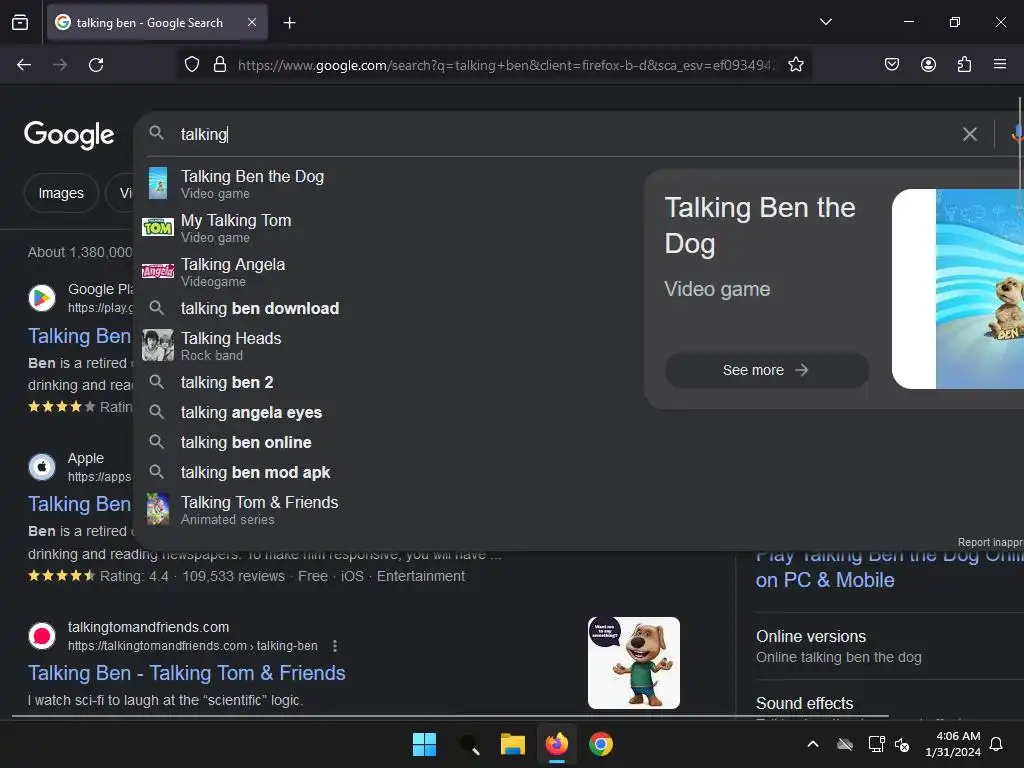The height and width of the screenshot is (768, 1024).
Task: Click the Google Play result icon
Action: coord(42,298)
